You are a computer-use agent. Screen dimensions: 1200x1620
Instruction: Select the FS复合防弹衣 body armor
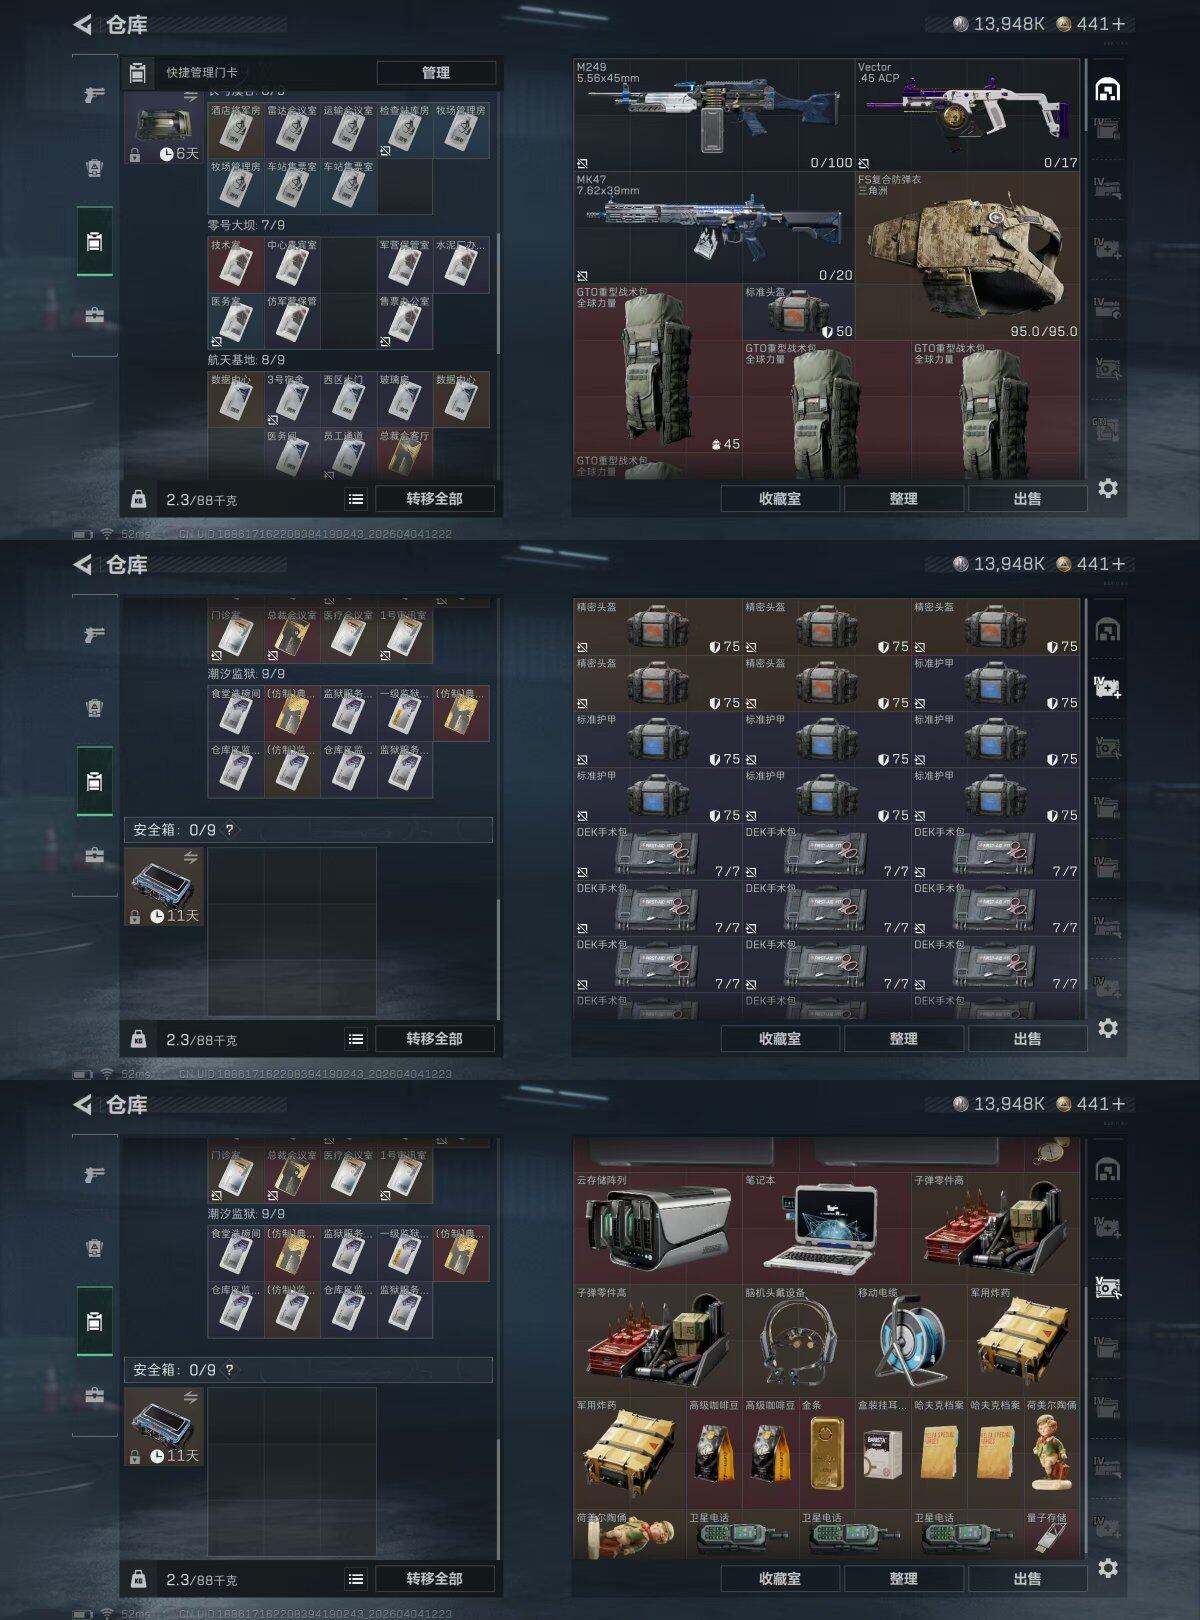pos(967,255)
